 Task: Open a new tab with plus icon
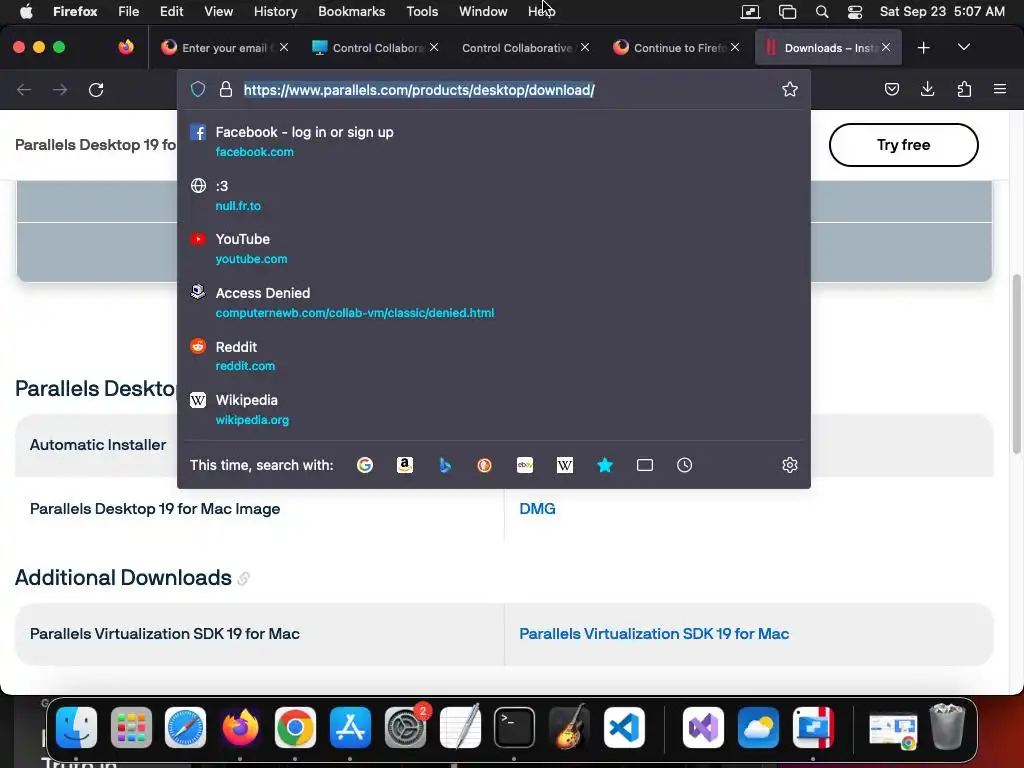pos(923,48)
